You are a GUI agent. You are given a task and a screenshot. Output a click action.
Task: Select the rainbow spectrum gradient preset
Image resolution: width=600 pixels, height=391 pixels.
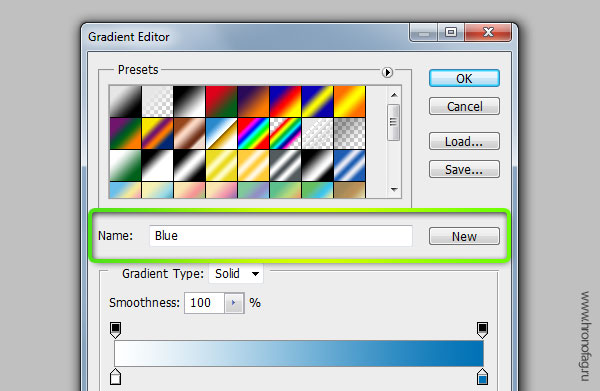253,134
